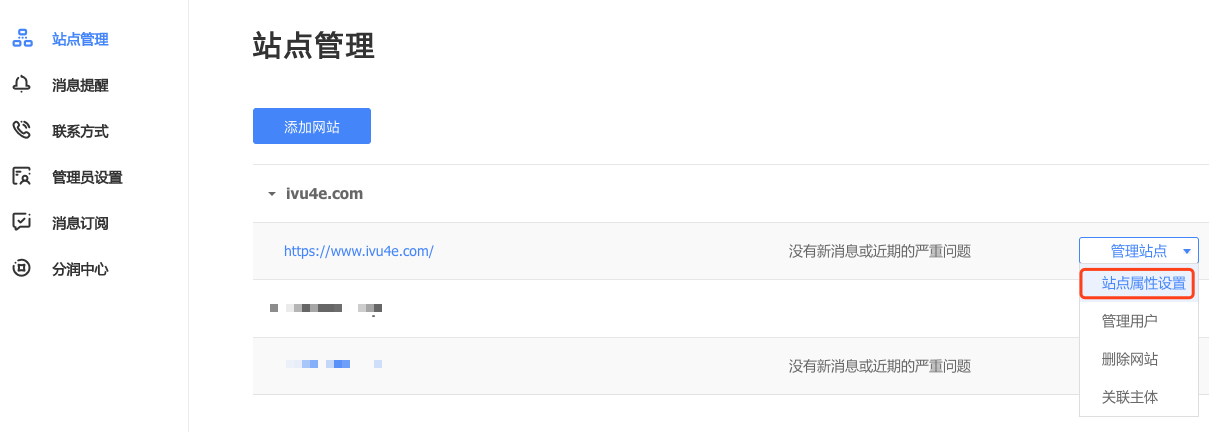
Task: Click the bell icon for message reminders
Action: pos(21,85)
